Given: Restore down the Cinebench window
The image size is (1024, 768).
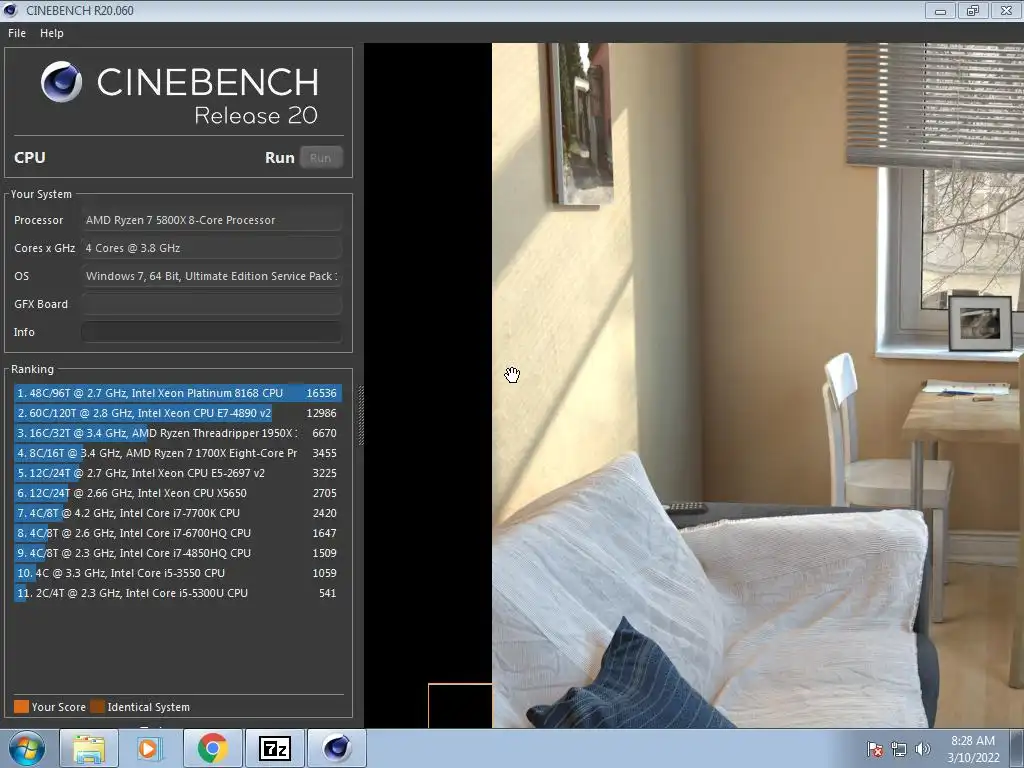Looking at the screenshot, I should 972,10.
